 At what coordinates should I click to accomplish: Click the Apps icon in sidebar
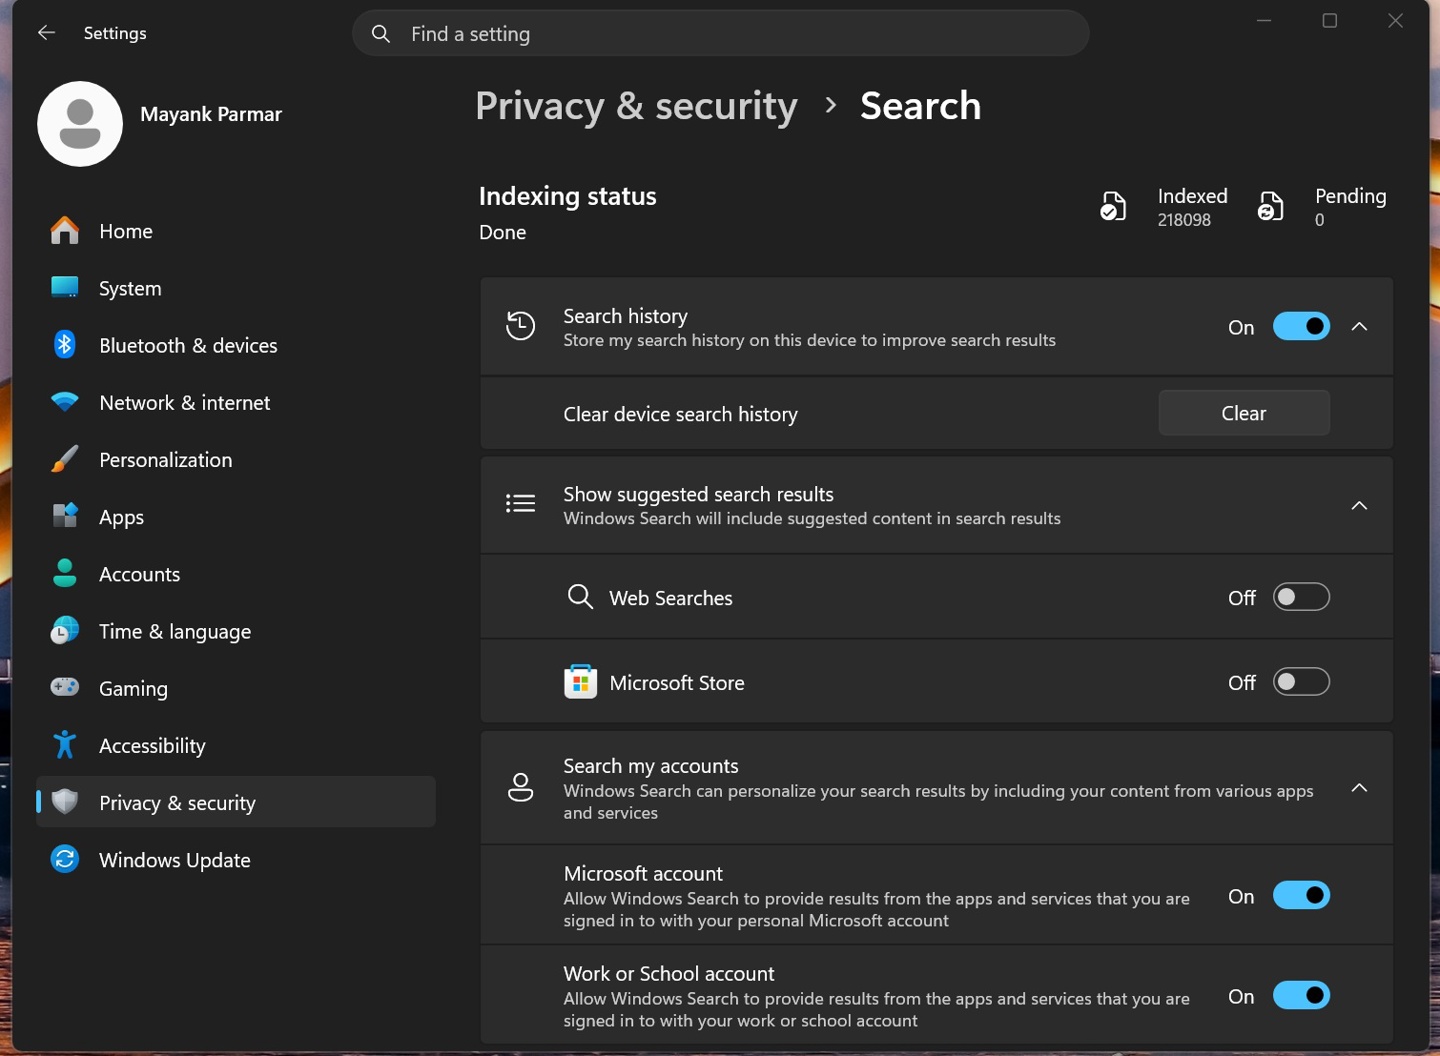[65, 516]
